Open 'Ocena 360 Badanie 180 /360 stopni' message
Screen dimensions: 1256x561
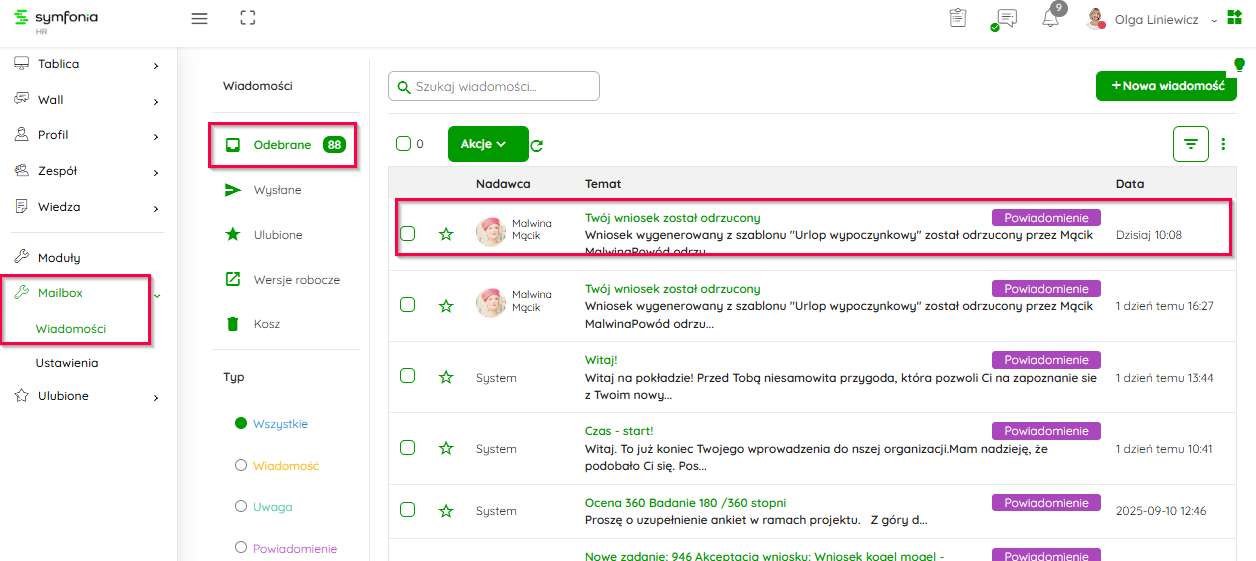685,503
